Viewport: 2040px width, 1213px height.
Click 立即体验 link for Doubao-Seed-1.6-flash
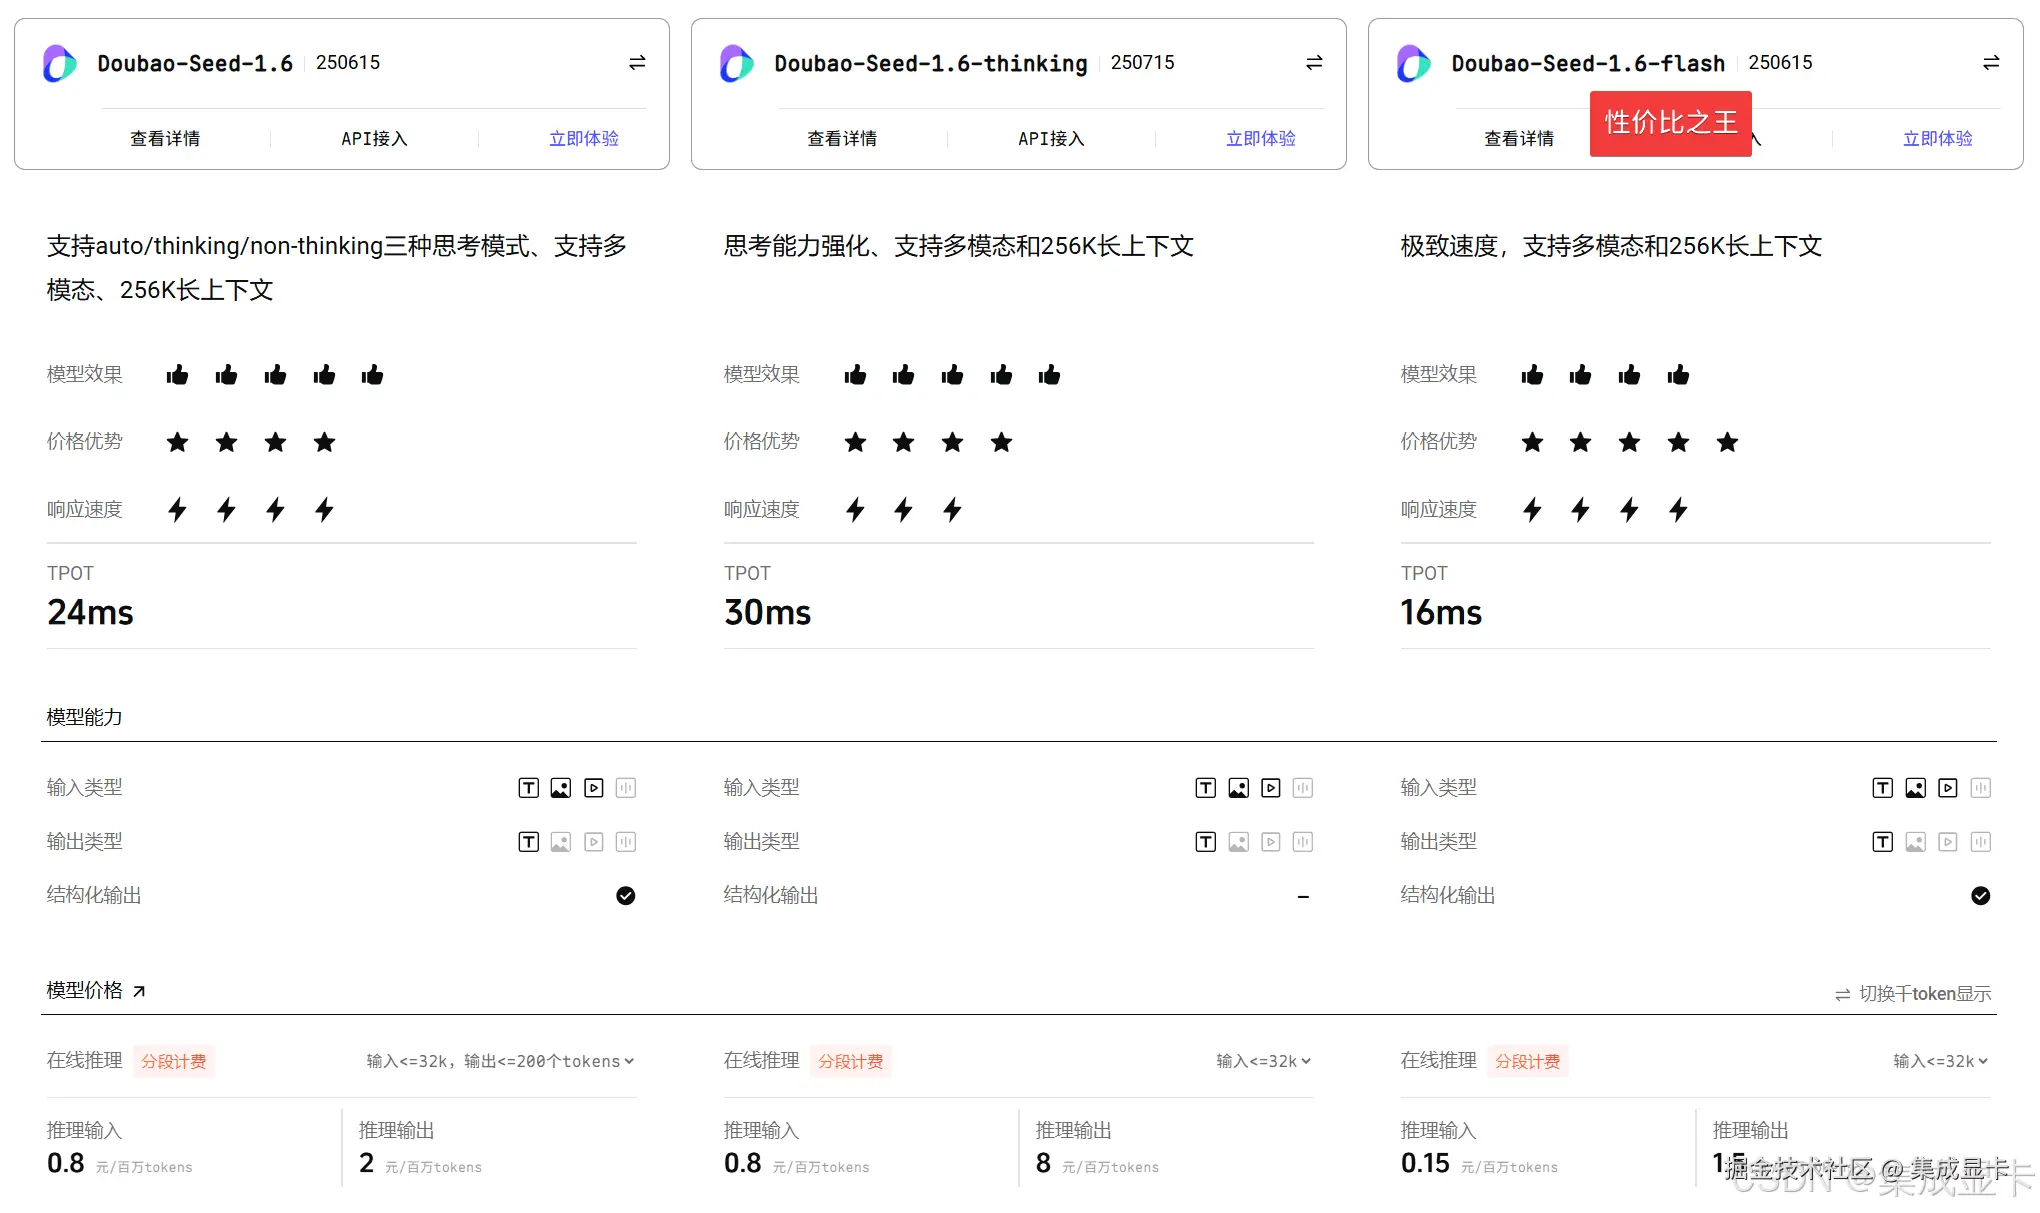1937,139
